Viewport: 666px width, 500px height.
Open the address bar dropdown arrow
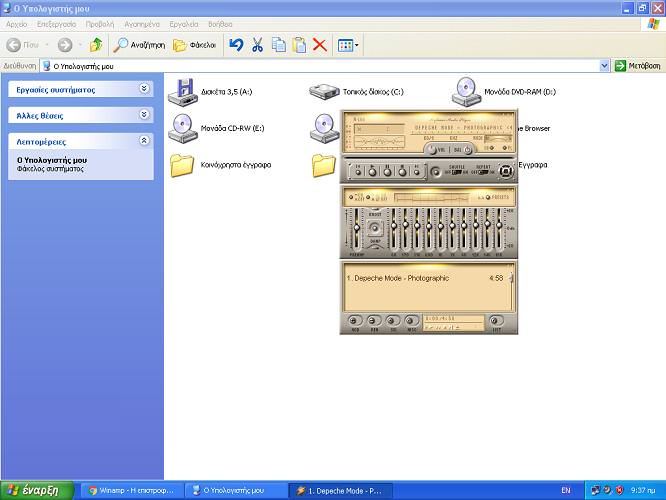[x=604, y=65]
